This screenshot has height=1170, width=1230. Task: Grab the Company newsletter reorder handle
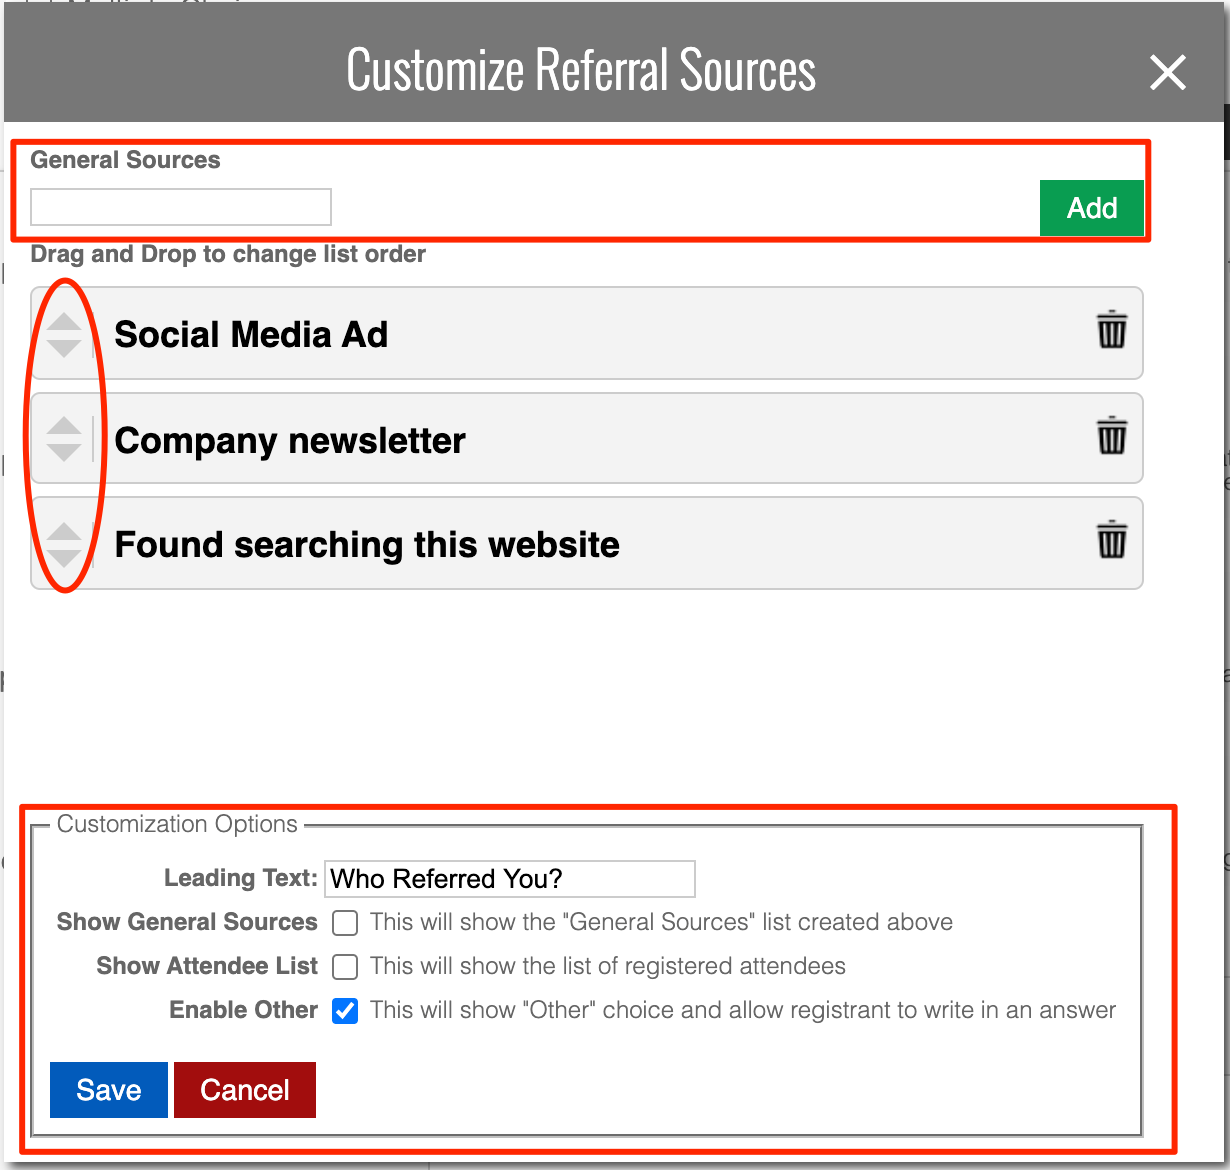coord(64,439)
